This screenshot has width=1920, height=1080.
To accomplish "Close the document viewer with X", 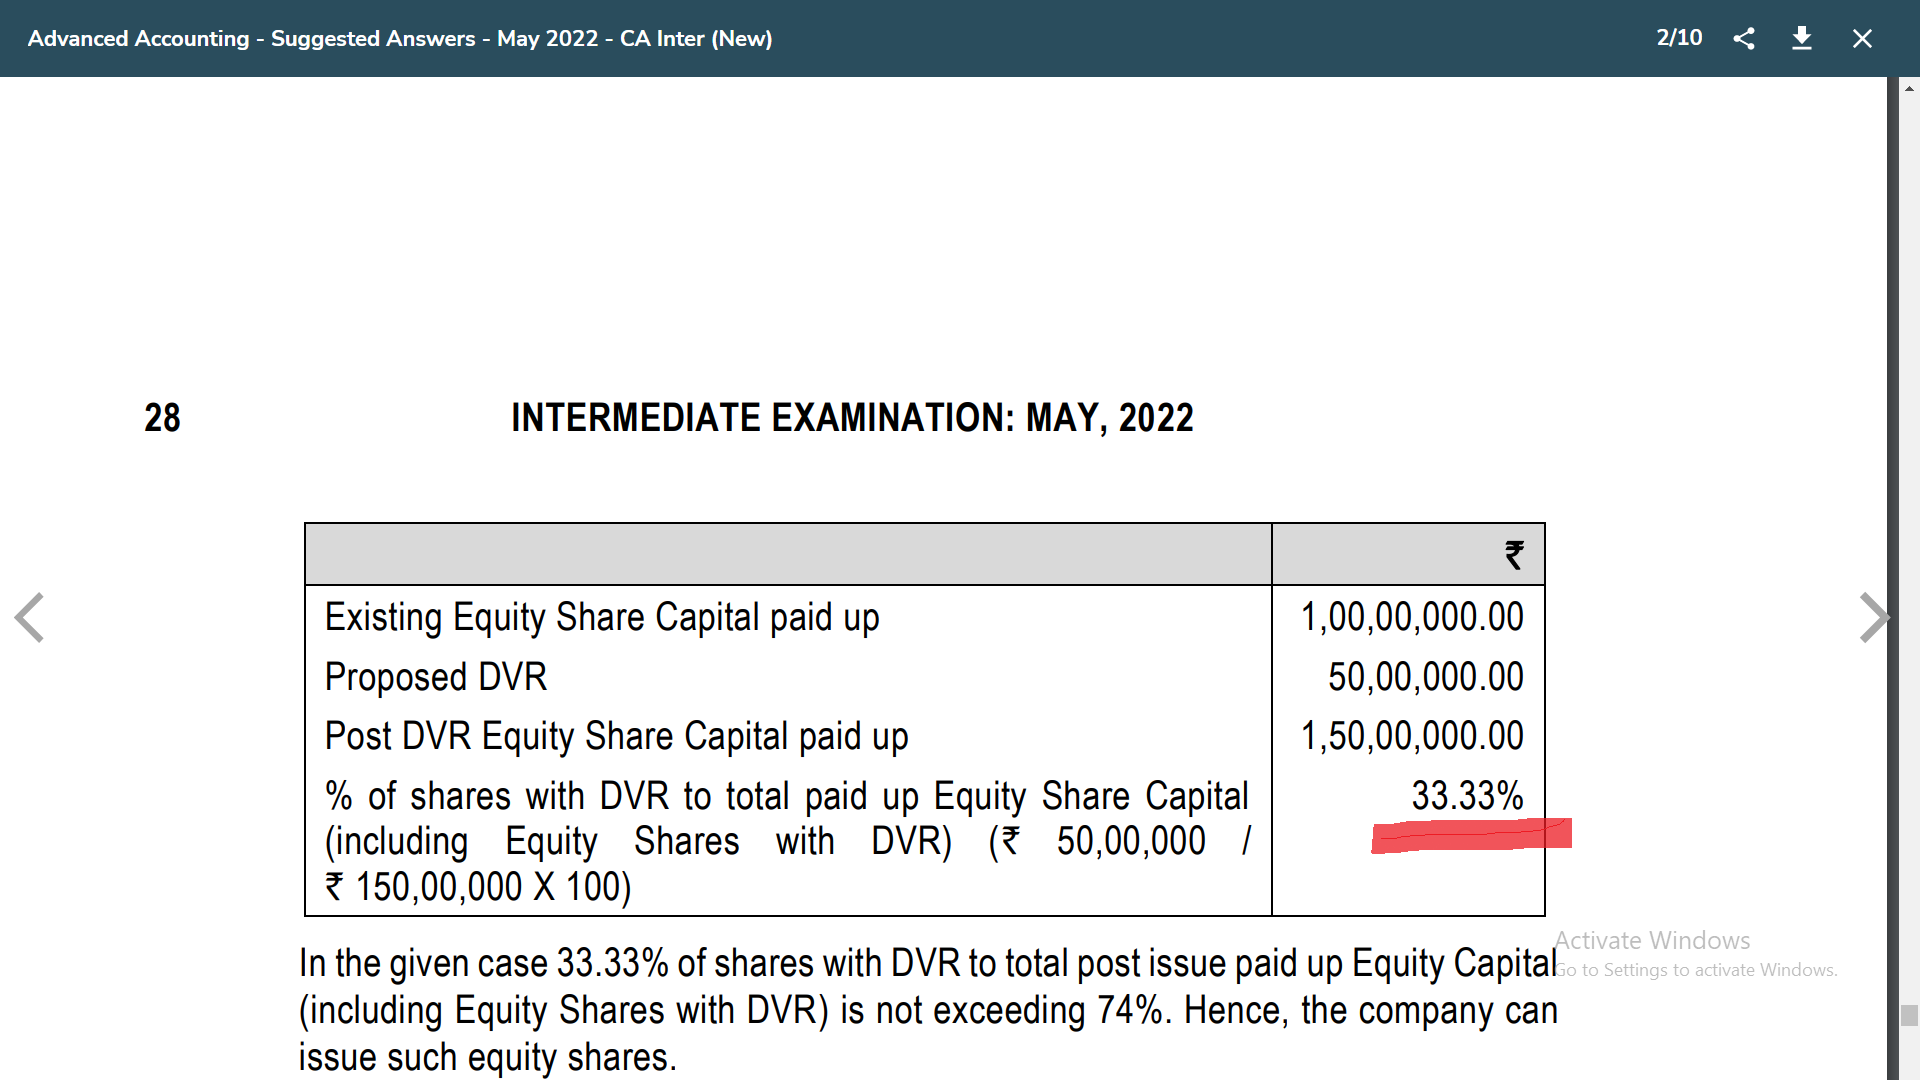I will point(1861,39).
